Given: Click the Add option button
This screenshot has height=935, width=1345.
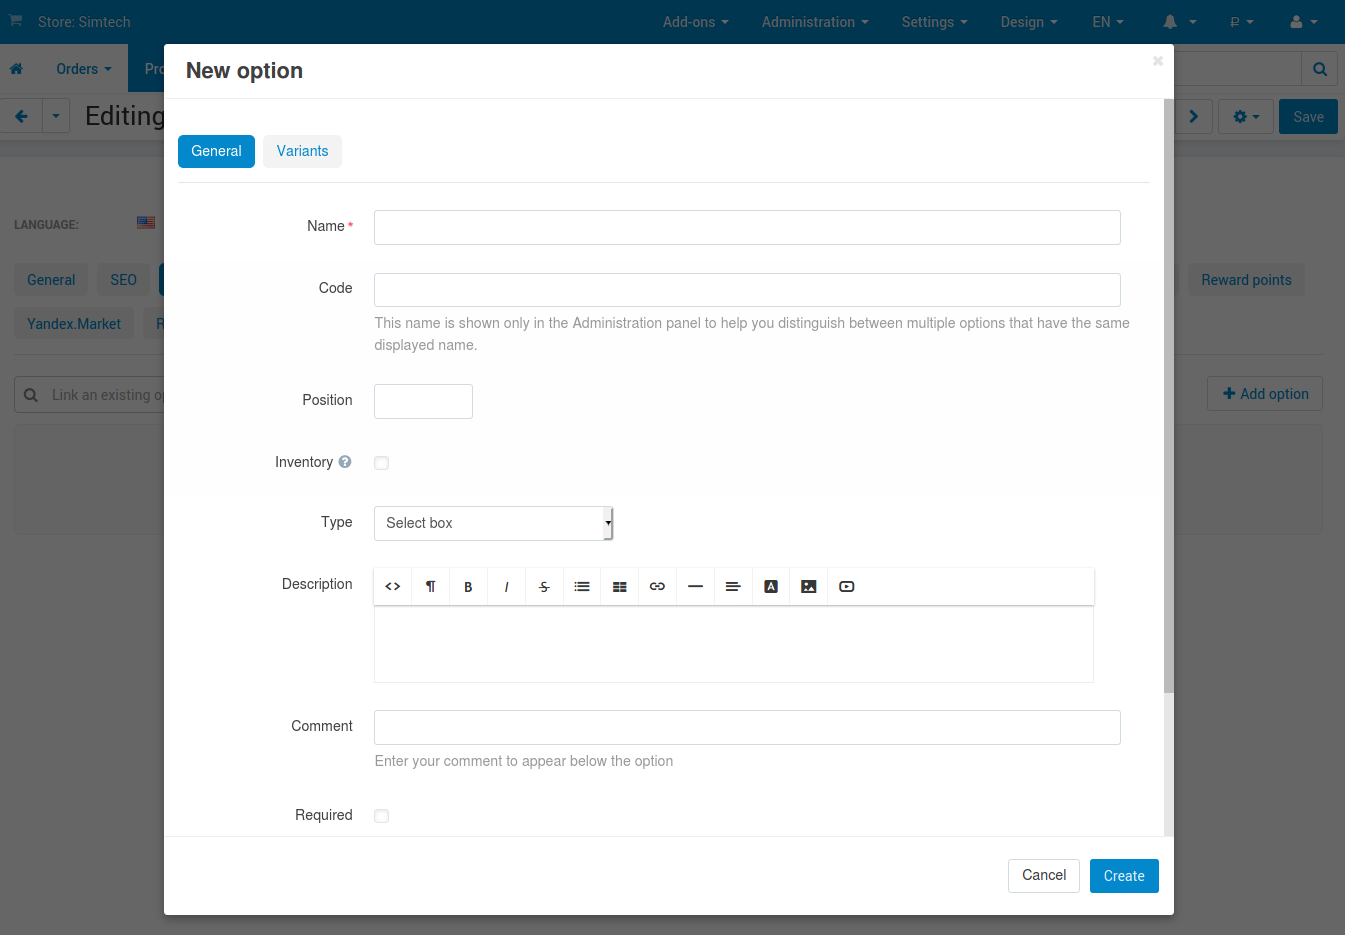Looking at the screenshot, I should pyautogui.click(x=1265, y=394).
